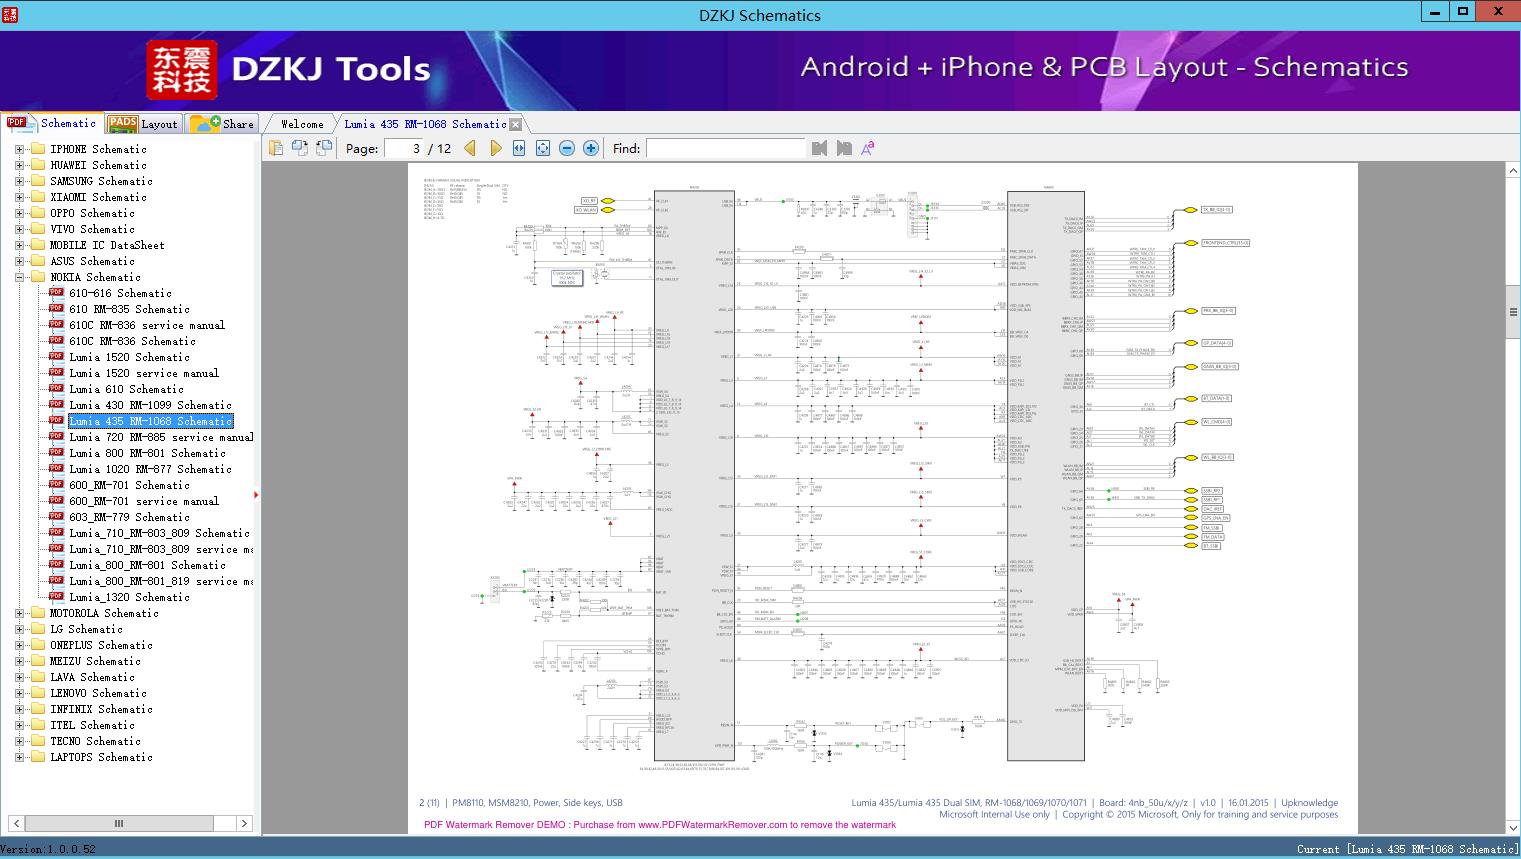The width and height of the screenshot is (1521, 859).
Task: Select the LENOVO Schematic folder
Action: (98, 693)
